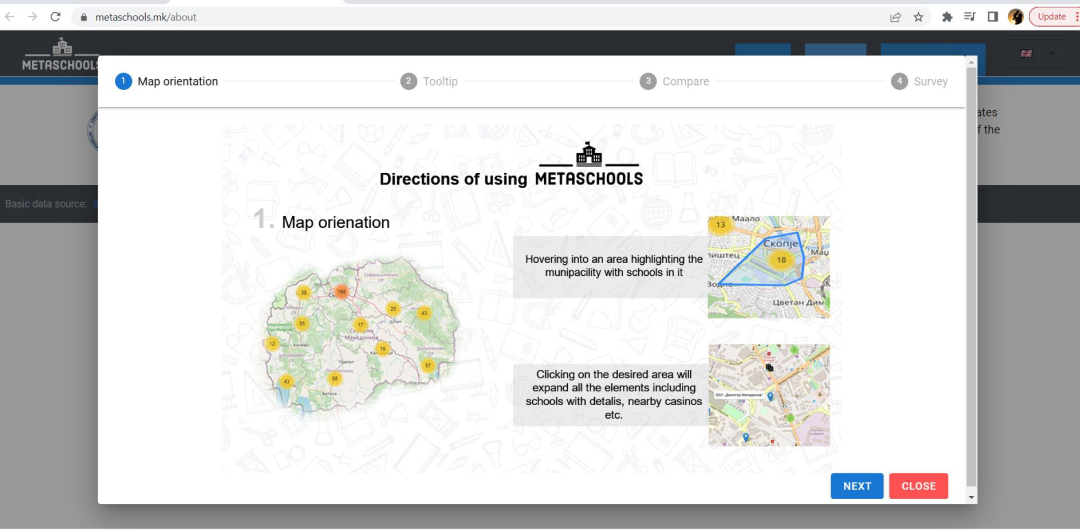Click the 'Map orienation' heading text
The width and height of the screenshot is (1080, 531).
335,222
